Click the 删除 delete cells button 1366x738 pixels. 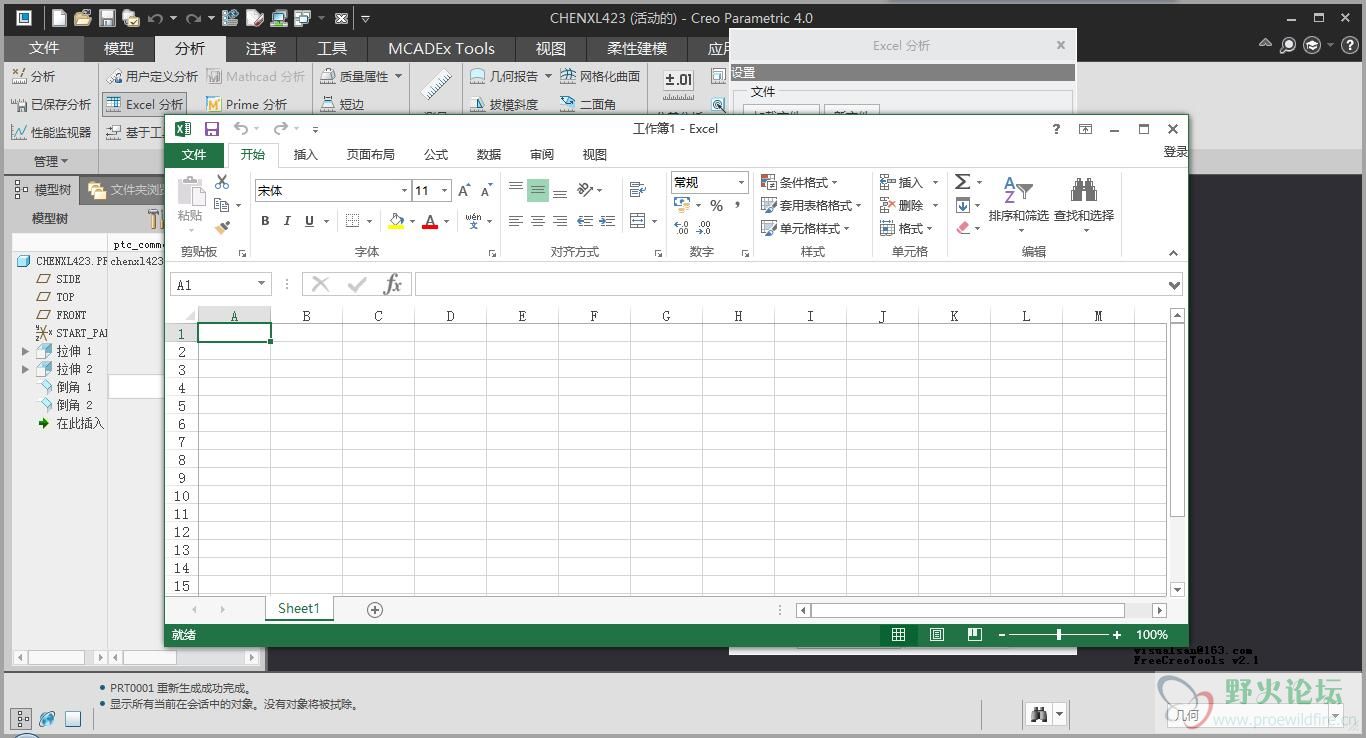[x=901, y=205]
